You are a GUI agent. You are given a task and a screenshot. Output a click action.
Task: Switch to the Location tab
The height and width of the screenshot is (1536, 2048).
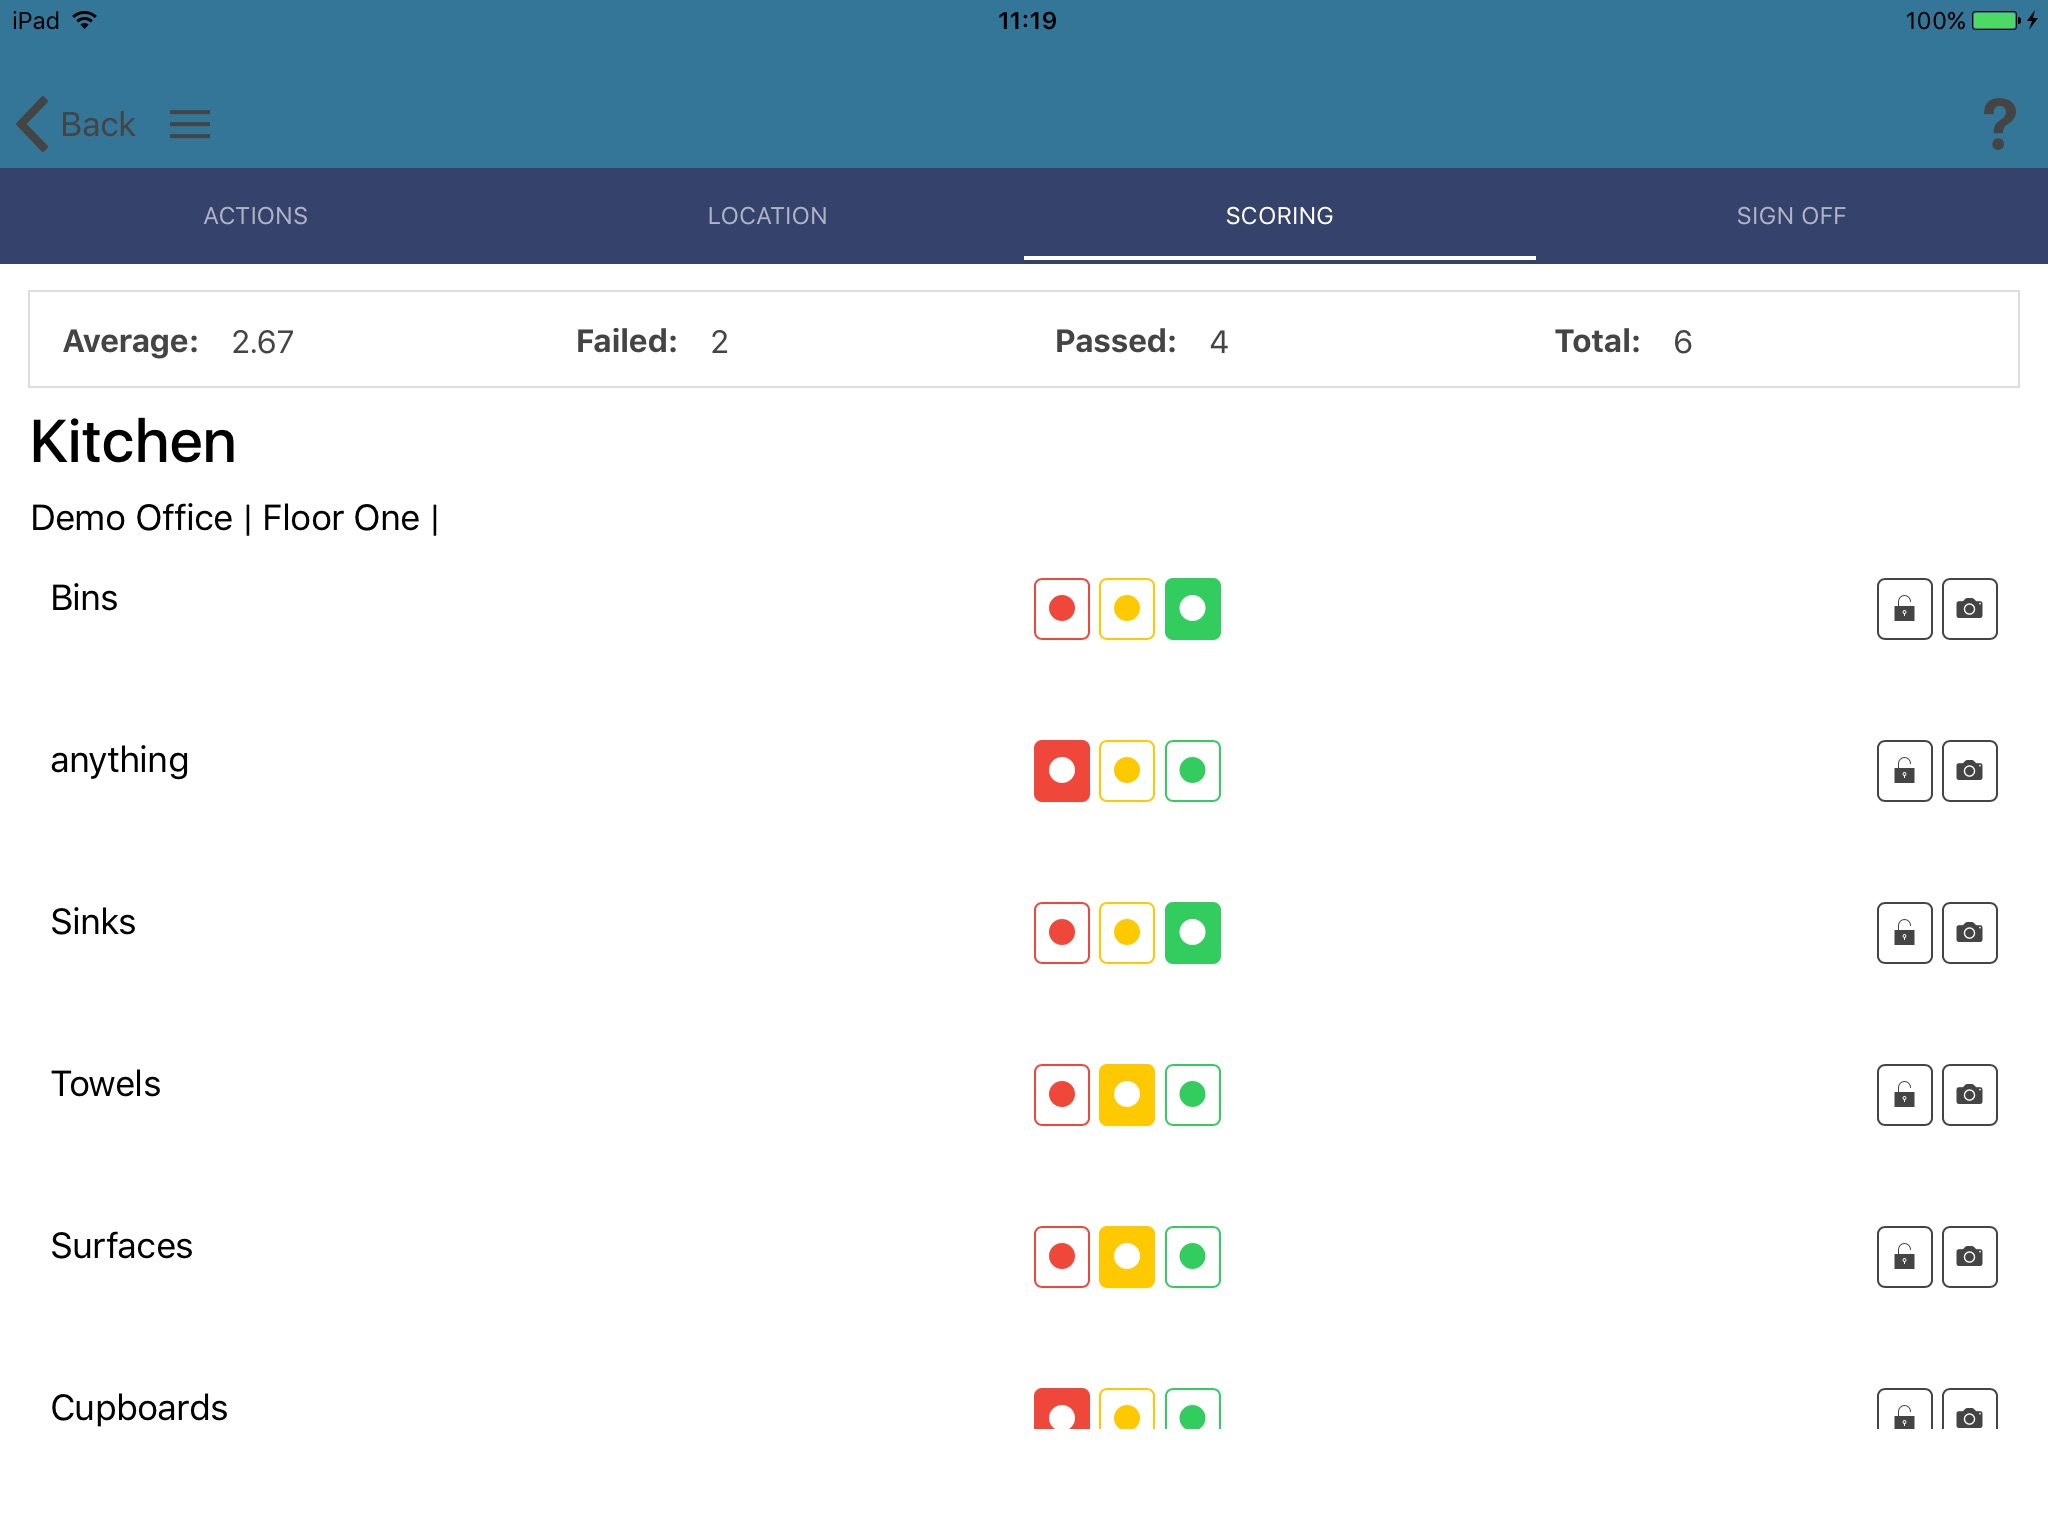click(x=768, y=216)
